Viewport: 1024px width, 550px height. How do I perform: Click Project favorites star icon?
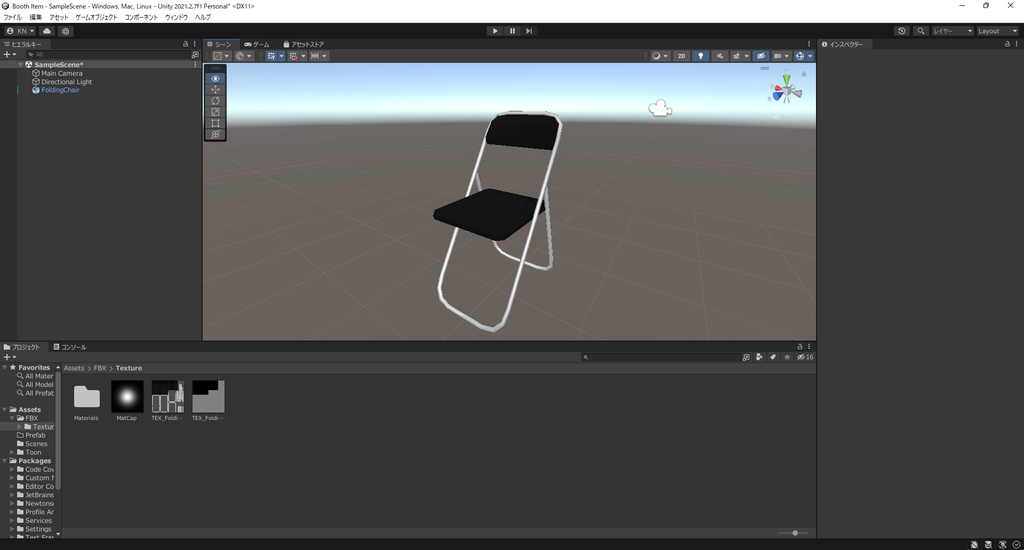787,357
